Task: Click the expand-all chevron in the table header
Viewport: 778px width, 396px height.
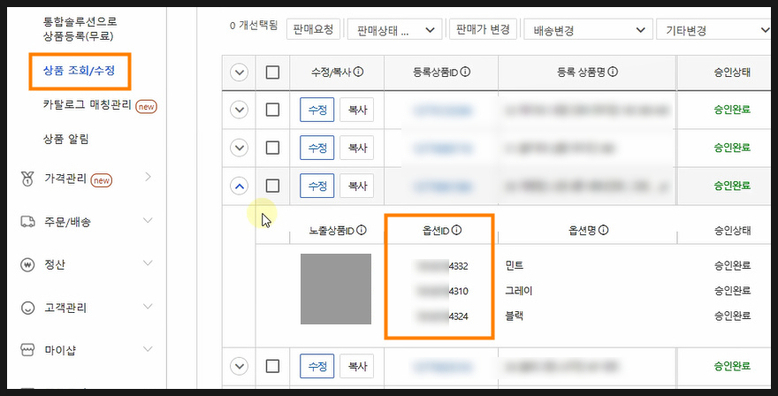Action: click(239, 72)
